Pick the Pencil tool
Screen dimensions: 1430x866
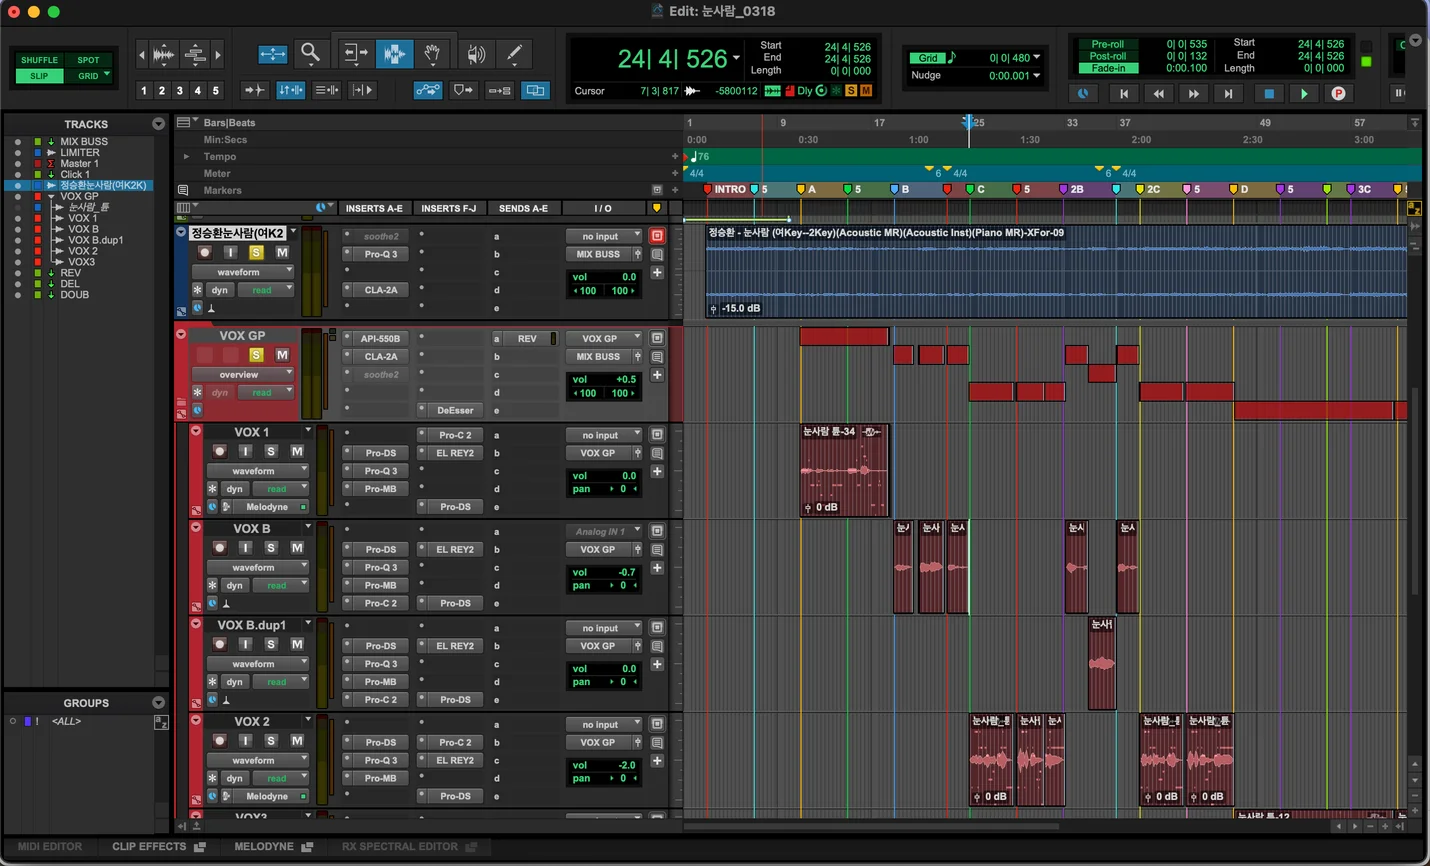point(514,54)
